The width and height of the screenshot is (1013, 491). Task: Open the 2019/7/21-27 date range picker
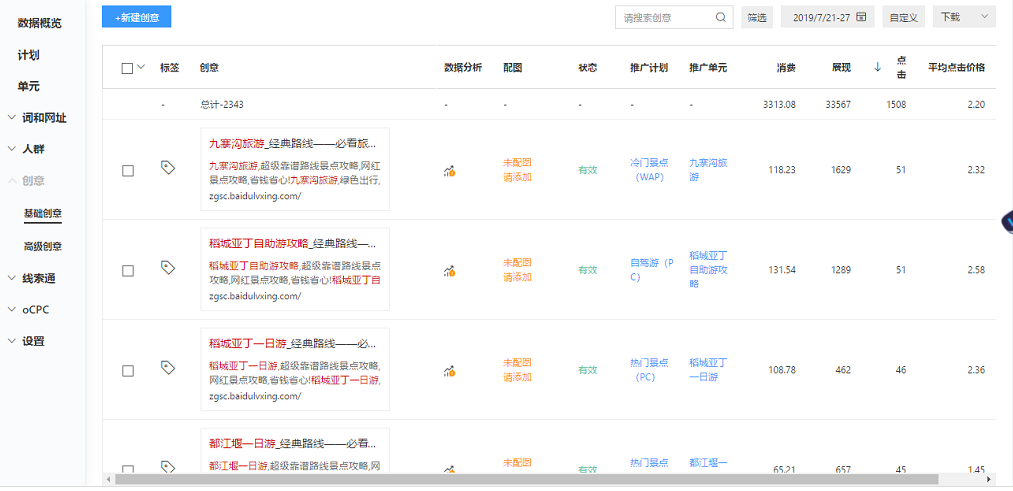coord(828,17)
